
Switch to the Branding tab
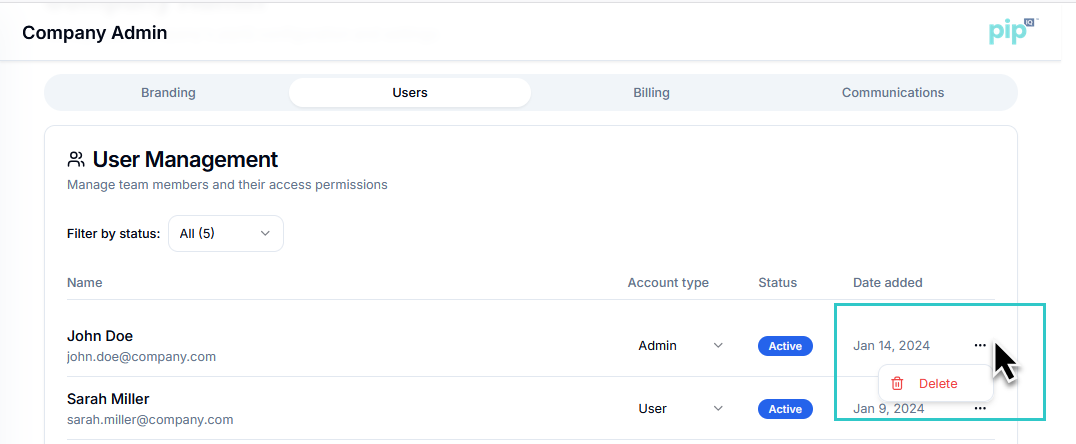[x=168, y=93]
